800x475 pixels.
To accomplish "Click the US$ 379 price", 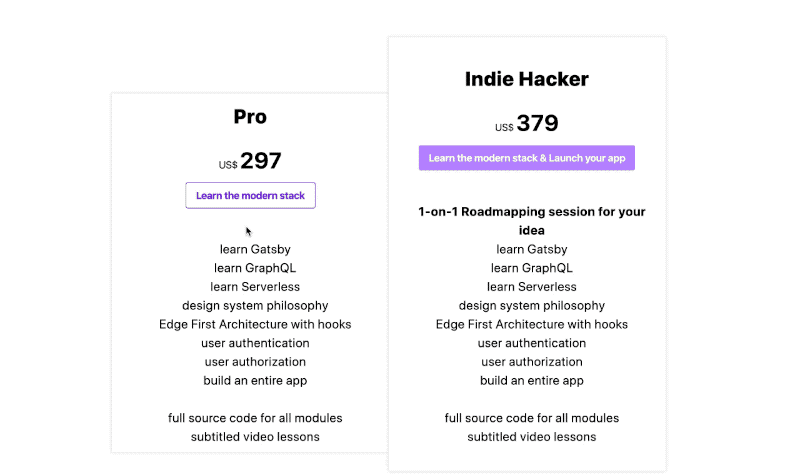I will [x=527, y=124].
